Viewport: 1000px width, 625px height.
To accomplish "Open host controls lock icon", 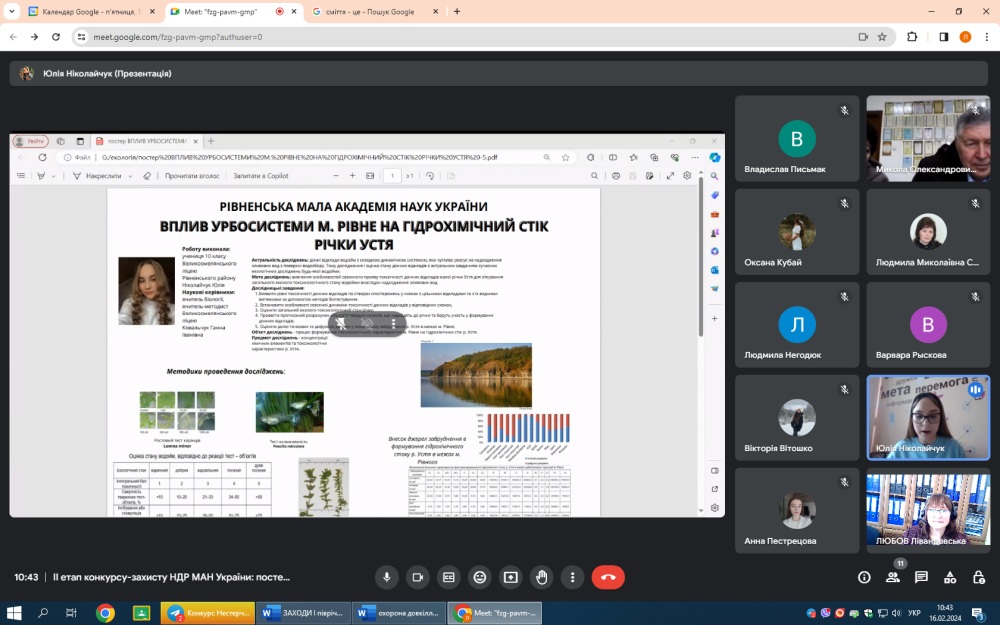I will point(978,577).
